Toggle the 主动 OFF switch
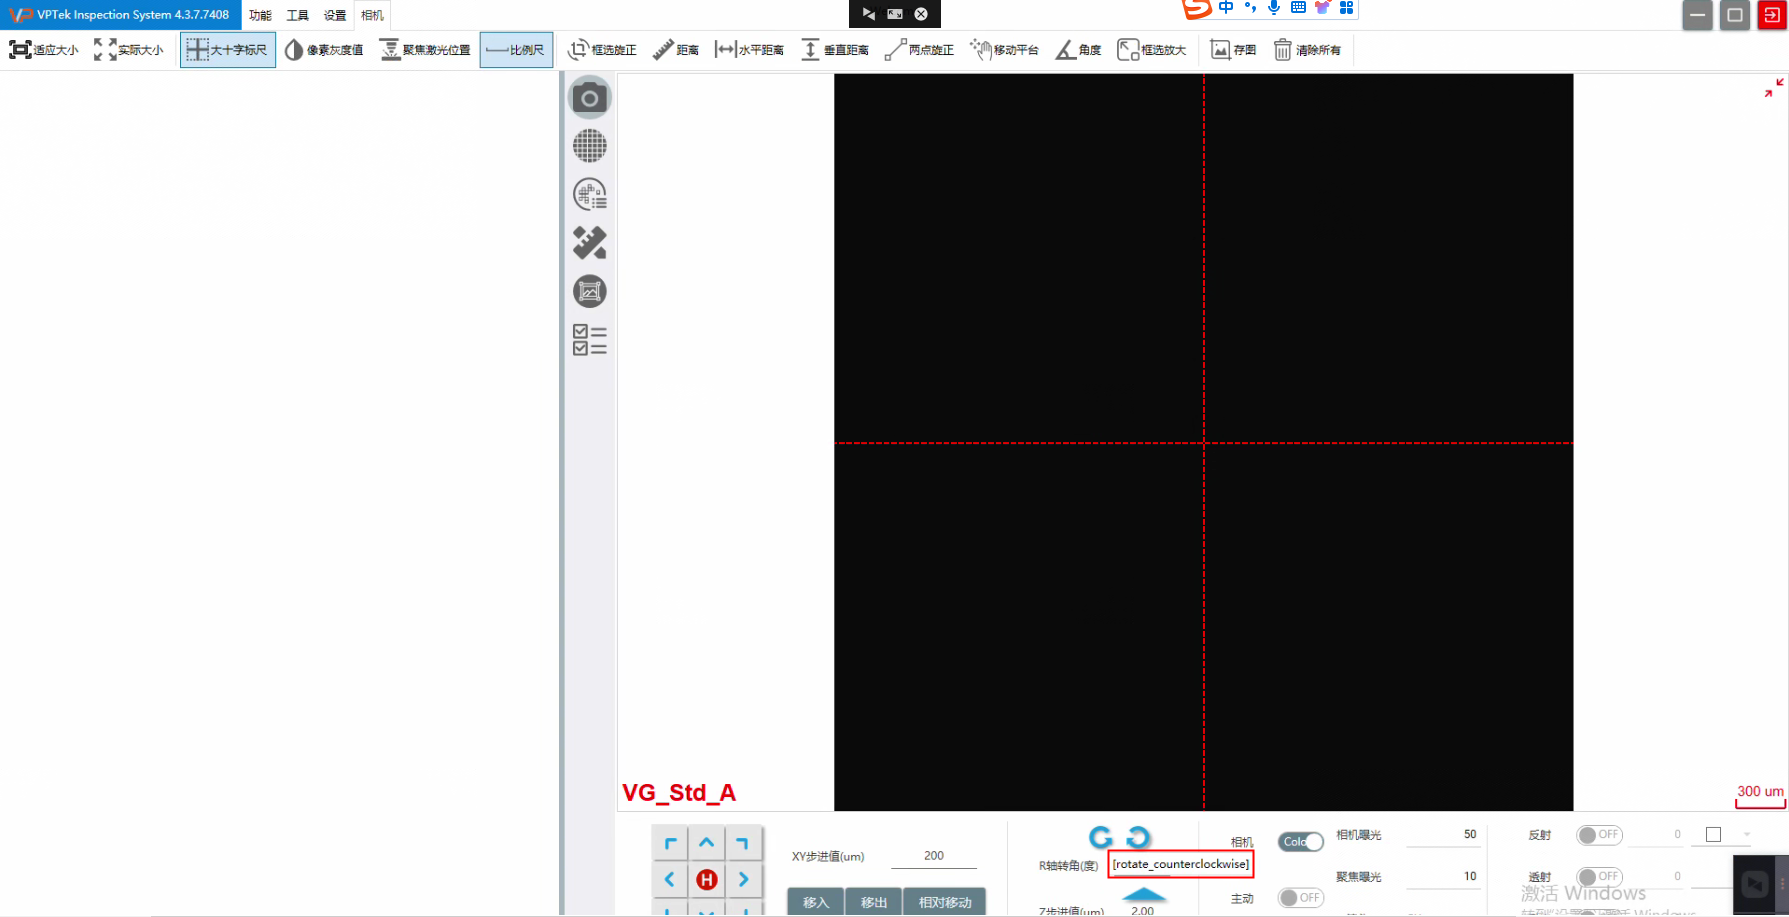1789x917 pixels. click(x=1300, y=898)
